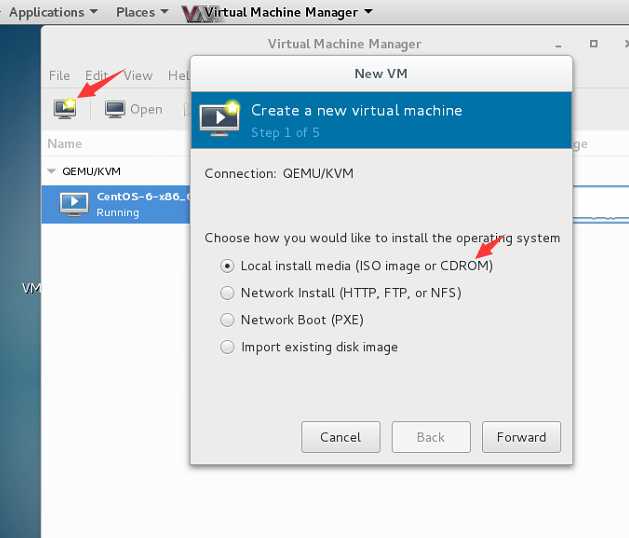Click Forward to proceed to step 2
The image size is (629, 538).
click(521, 437)
